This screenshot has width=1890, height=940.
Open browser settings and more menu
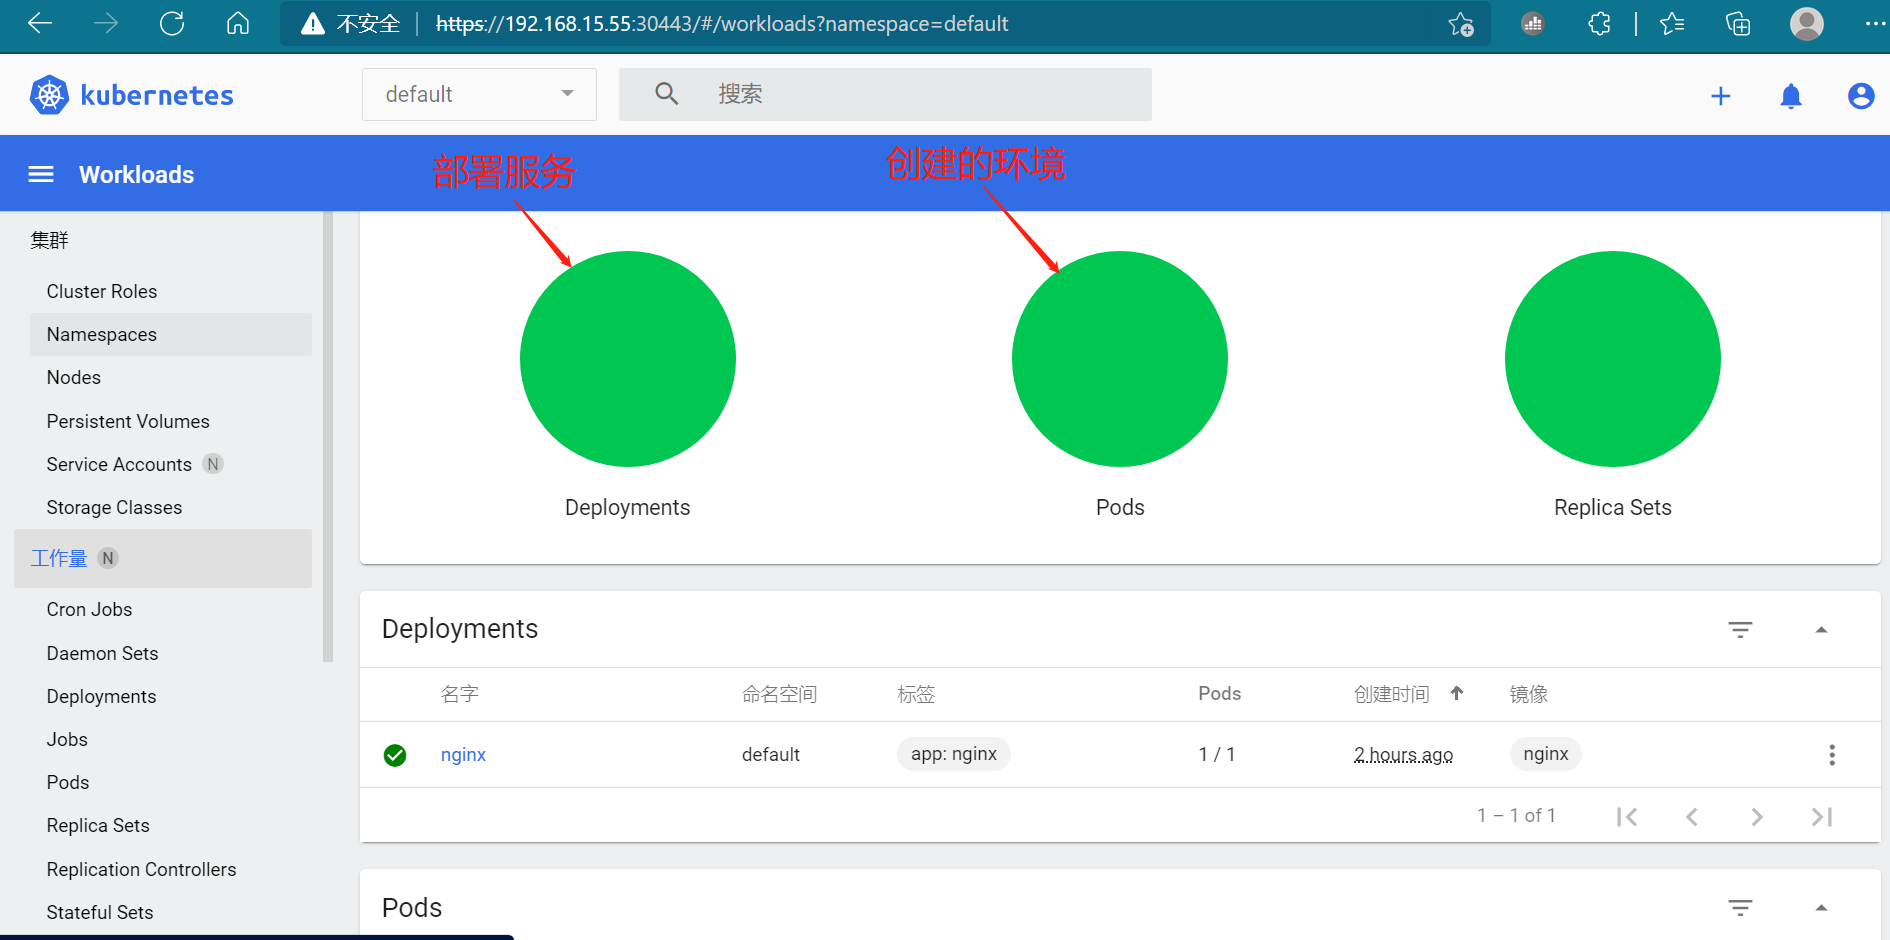click(1875, 24)
